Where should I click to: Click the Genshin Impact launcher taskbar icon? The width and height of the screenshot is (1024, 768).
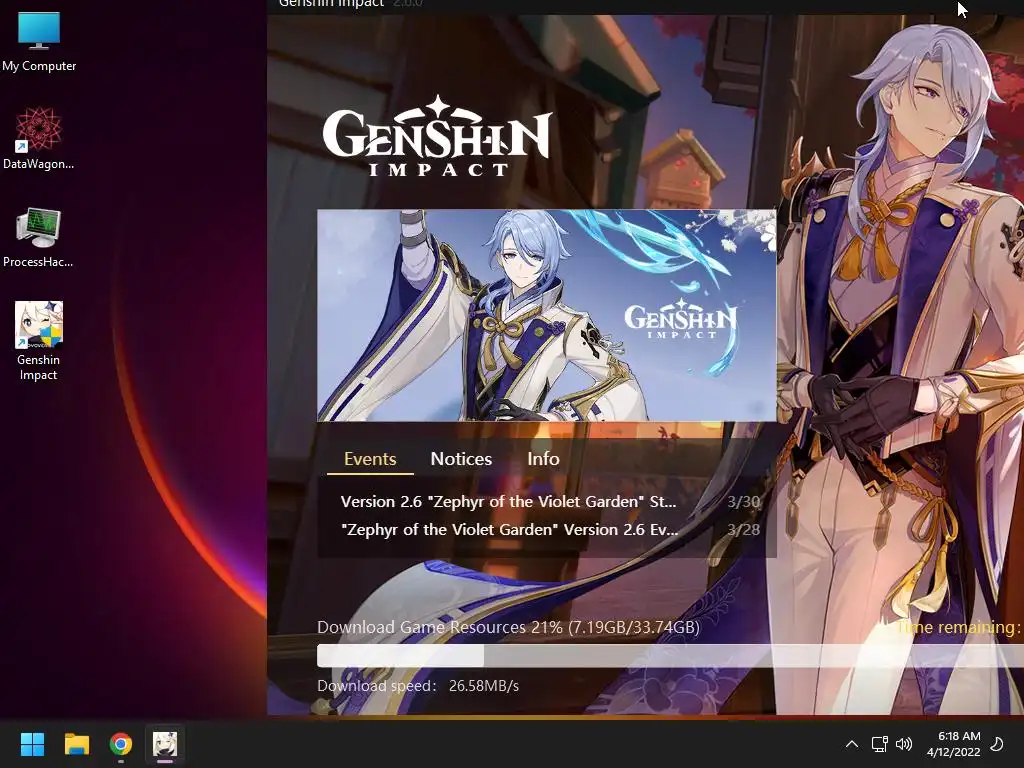click(165, 744)
